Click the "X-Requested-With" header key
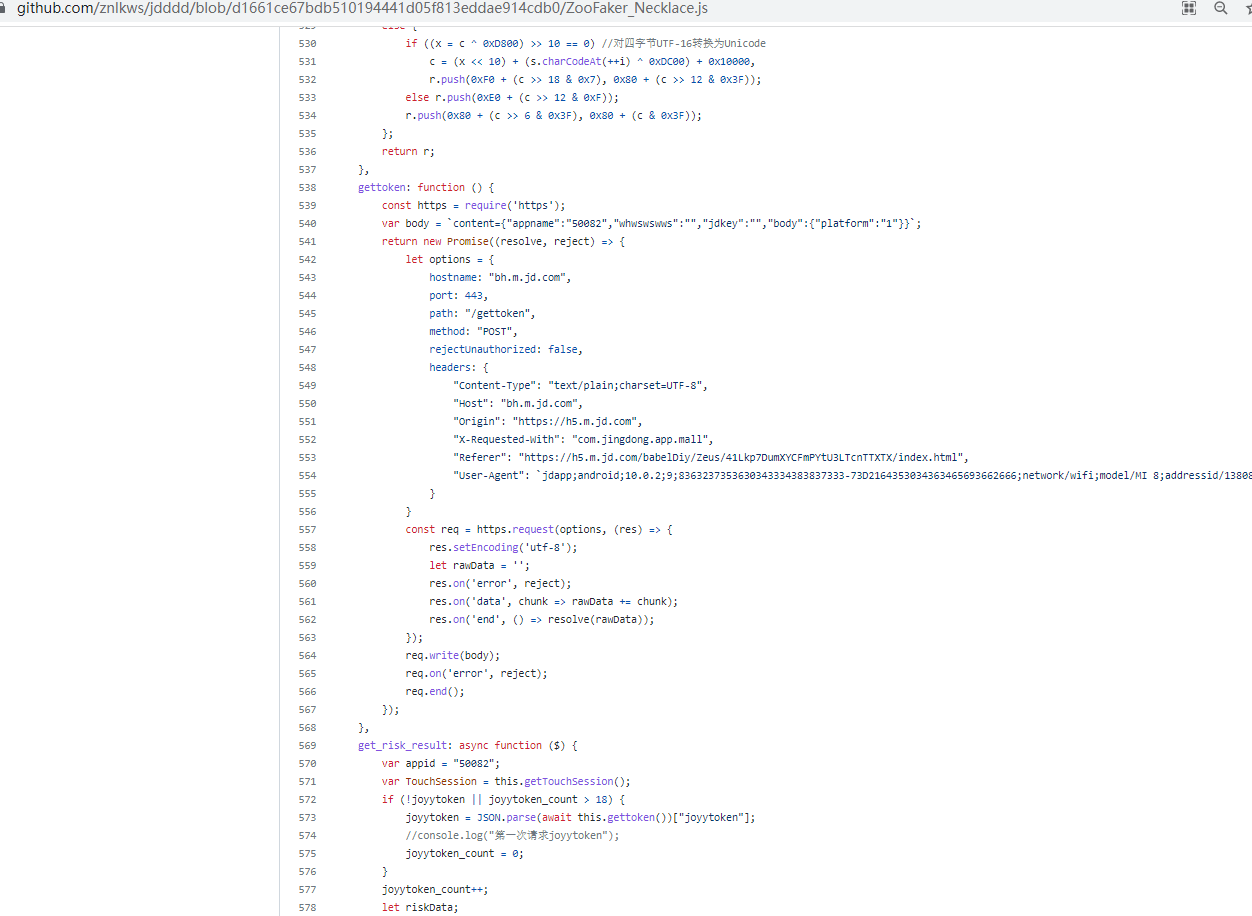This screenshot has height=916, width=1252. [505, 439]
